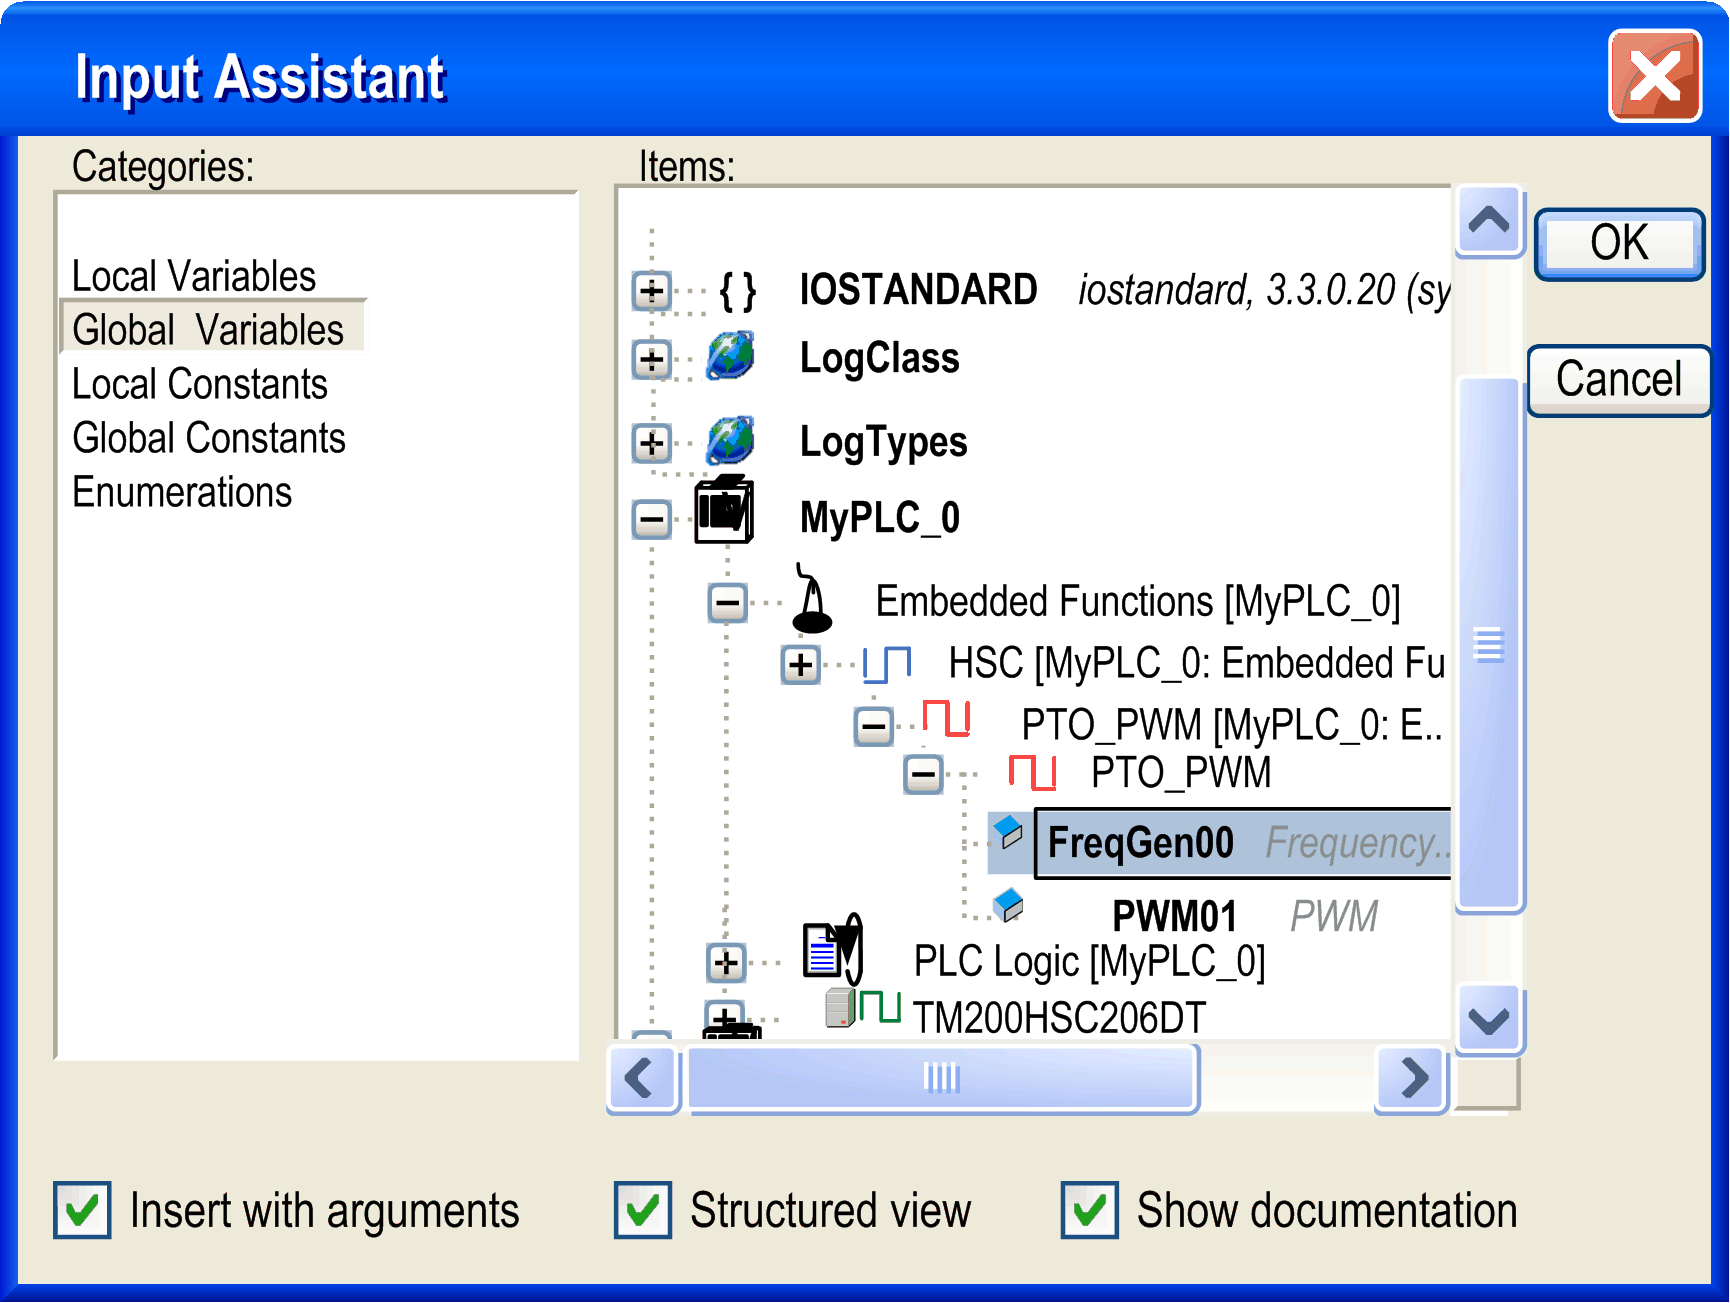Select Global Constants category
1730x1303 pixels.
click(x=209, y=438)
